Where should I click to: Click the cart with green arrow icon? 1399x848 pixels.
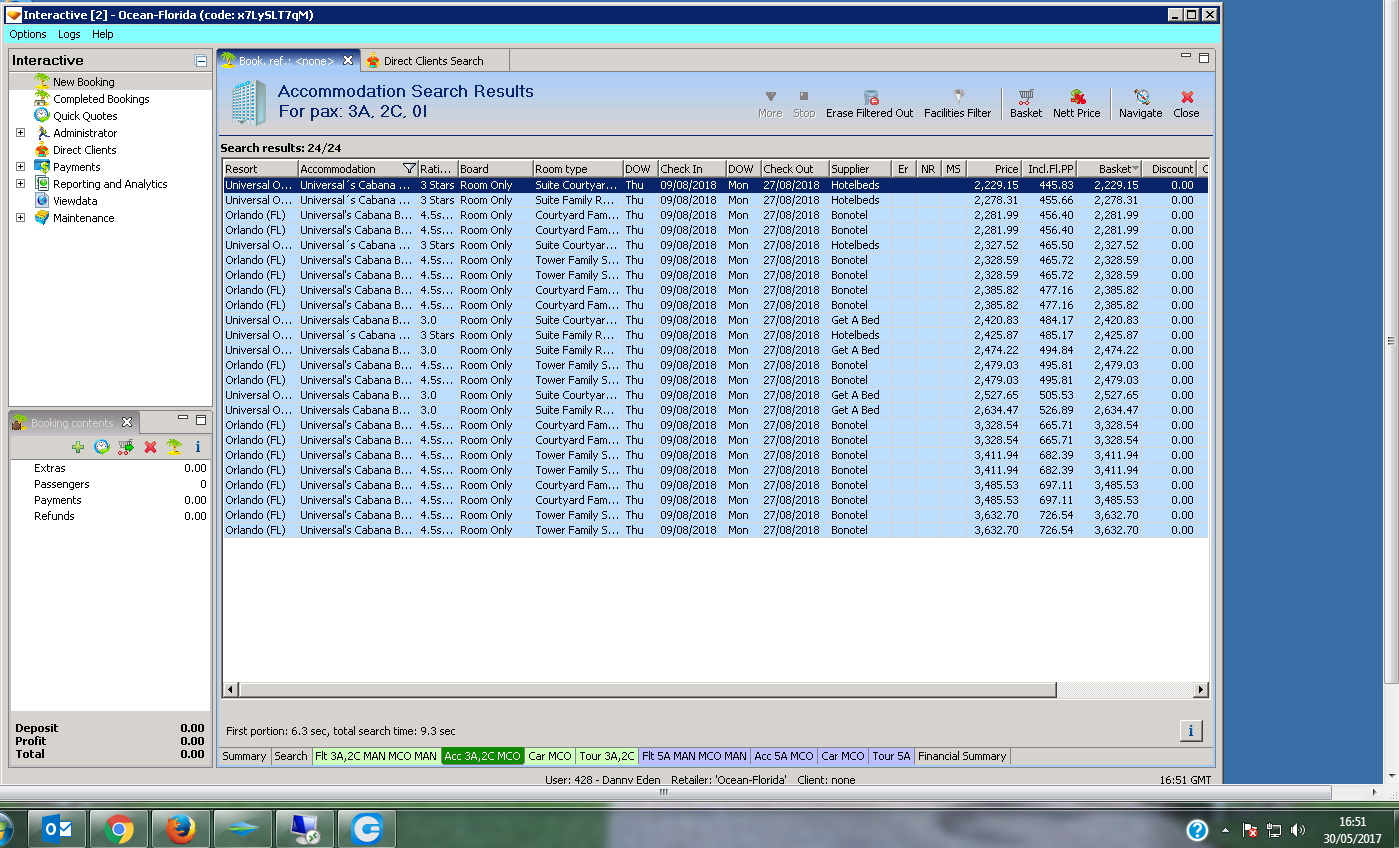[x=126, y=447]
